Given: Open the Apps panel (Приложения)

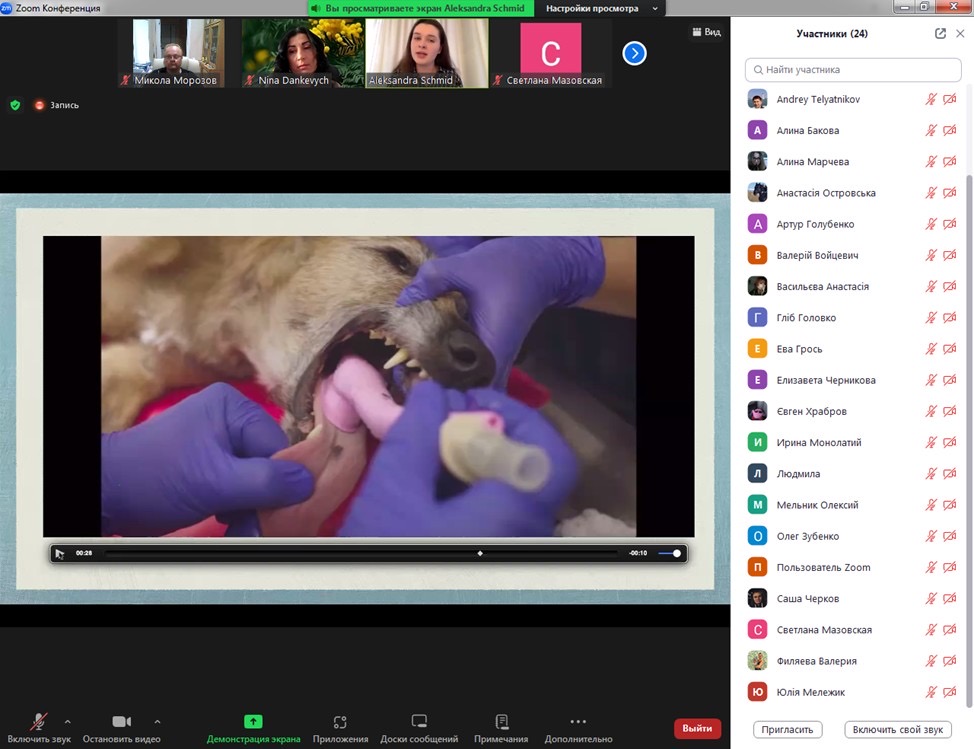Looking at the screenshot, I should tap(340, 722).
